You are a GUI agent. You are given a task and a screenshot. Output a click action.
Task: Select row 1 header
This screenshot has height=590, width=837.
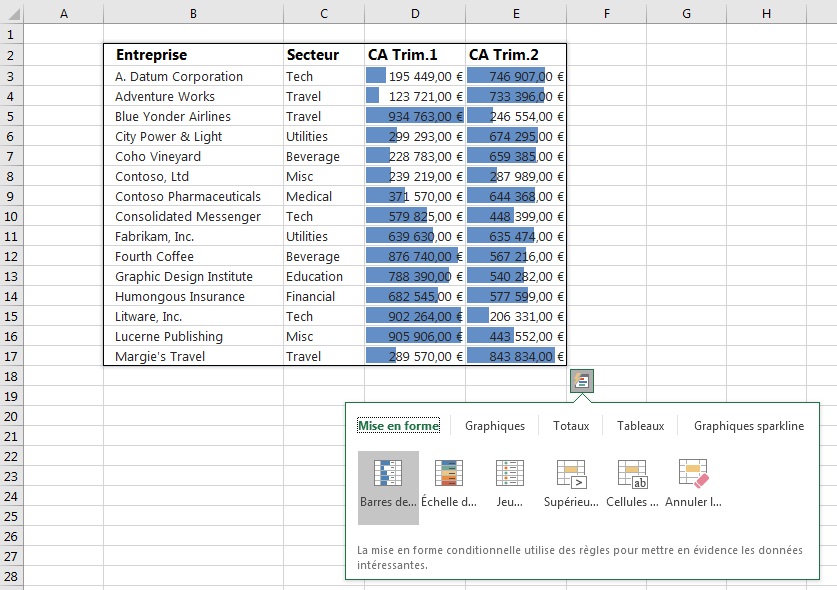11,35
